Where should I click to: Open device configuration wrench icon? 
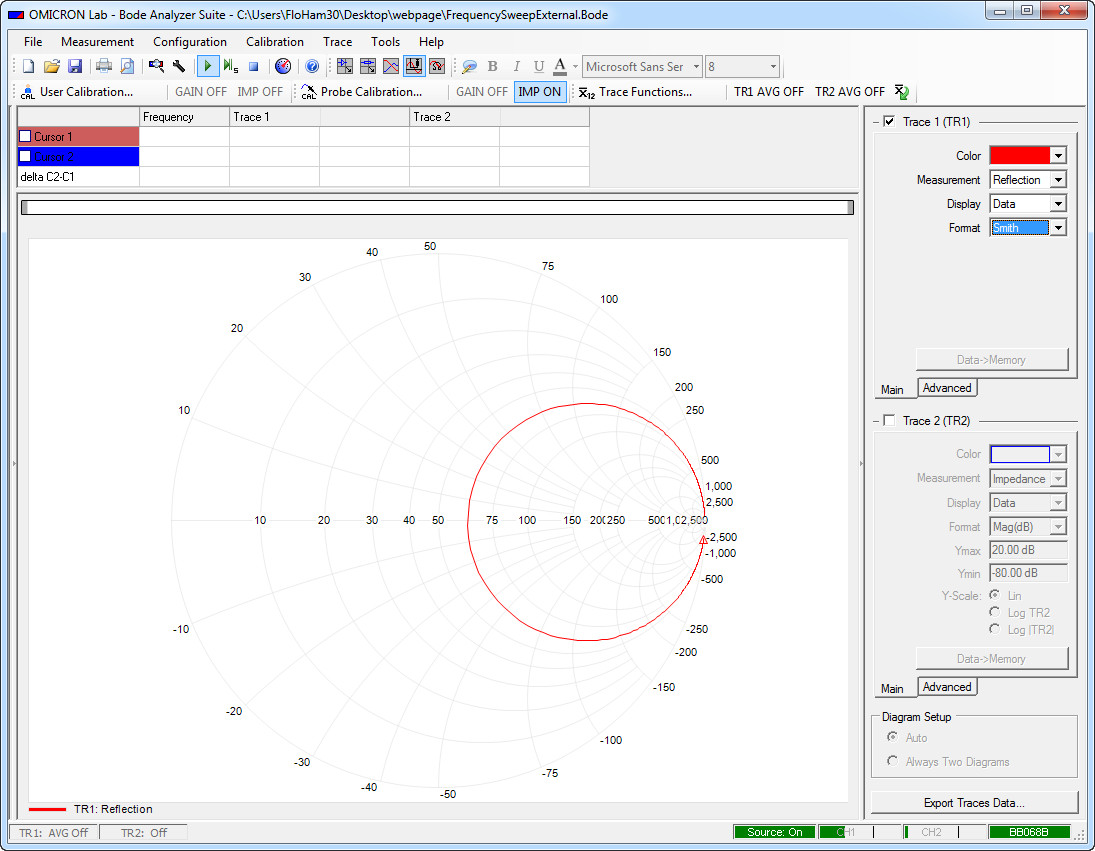point(179,66)
